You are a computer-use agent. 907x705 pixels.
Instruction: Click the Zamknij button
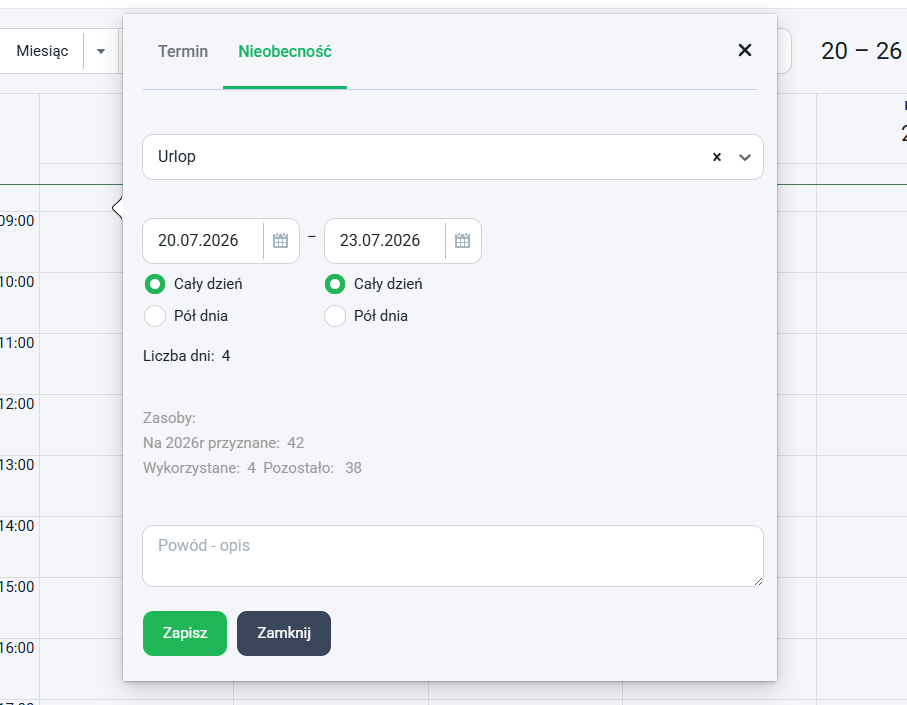point(284,633)
